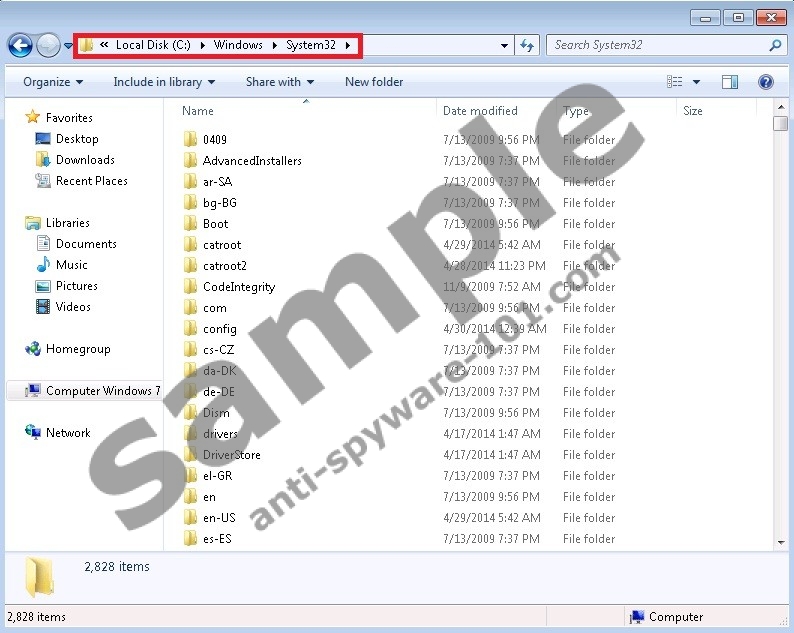Click the Music note icon

coord(44,264)
